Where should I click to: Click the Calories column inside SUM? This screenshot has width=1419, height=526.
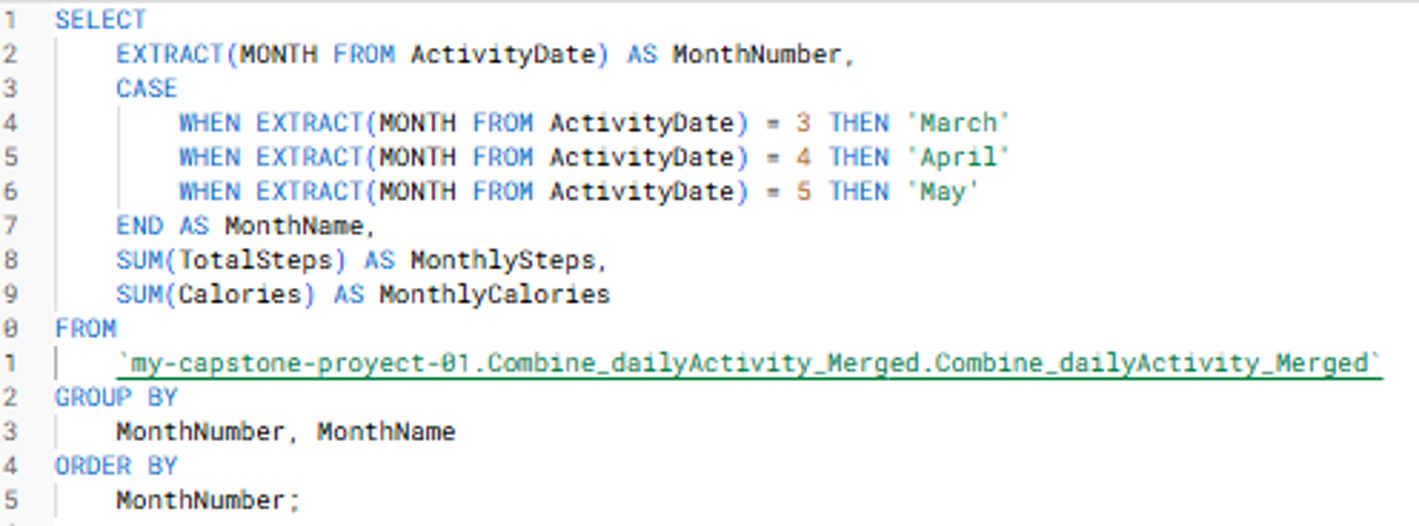coord(240,294)
